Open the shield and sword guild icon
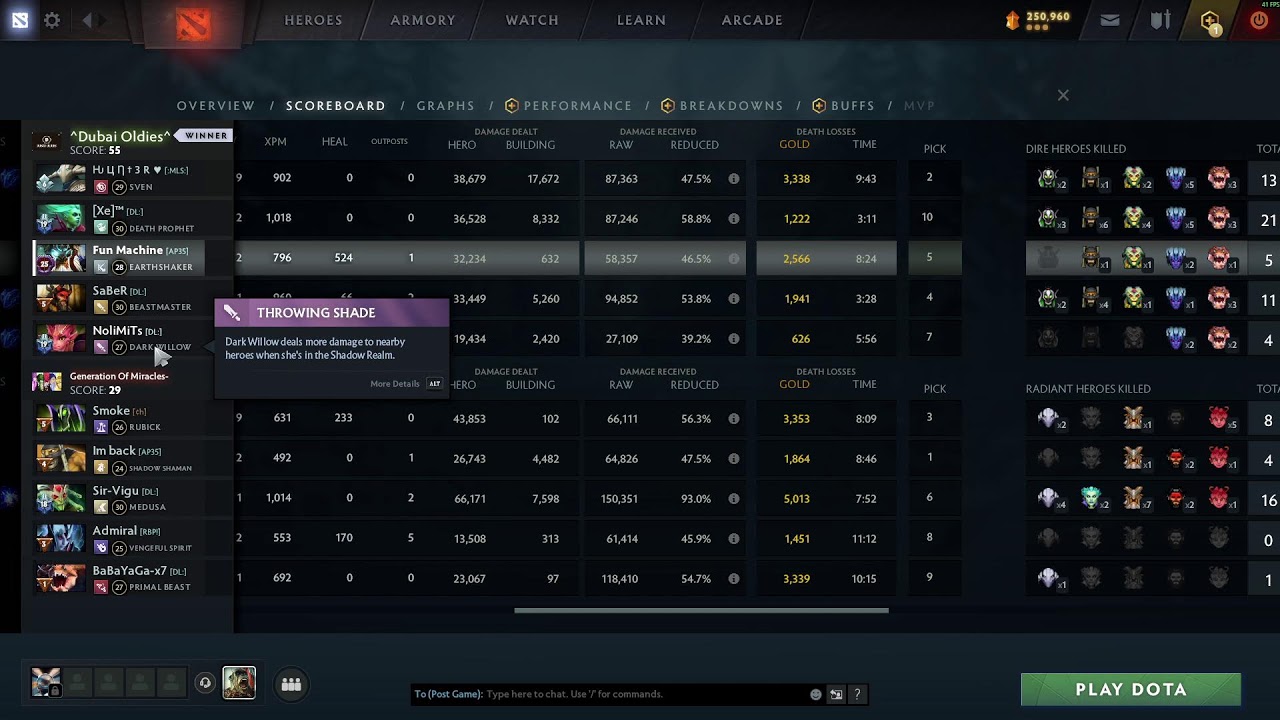Image resolution: width=1280 pixels, height=720 pixels. coord(1161,20)
